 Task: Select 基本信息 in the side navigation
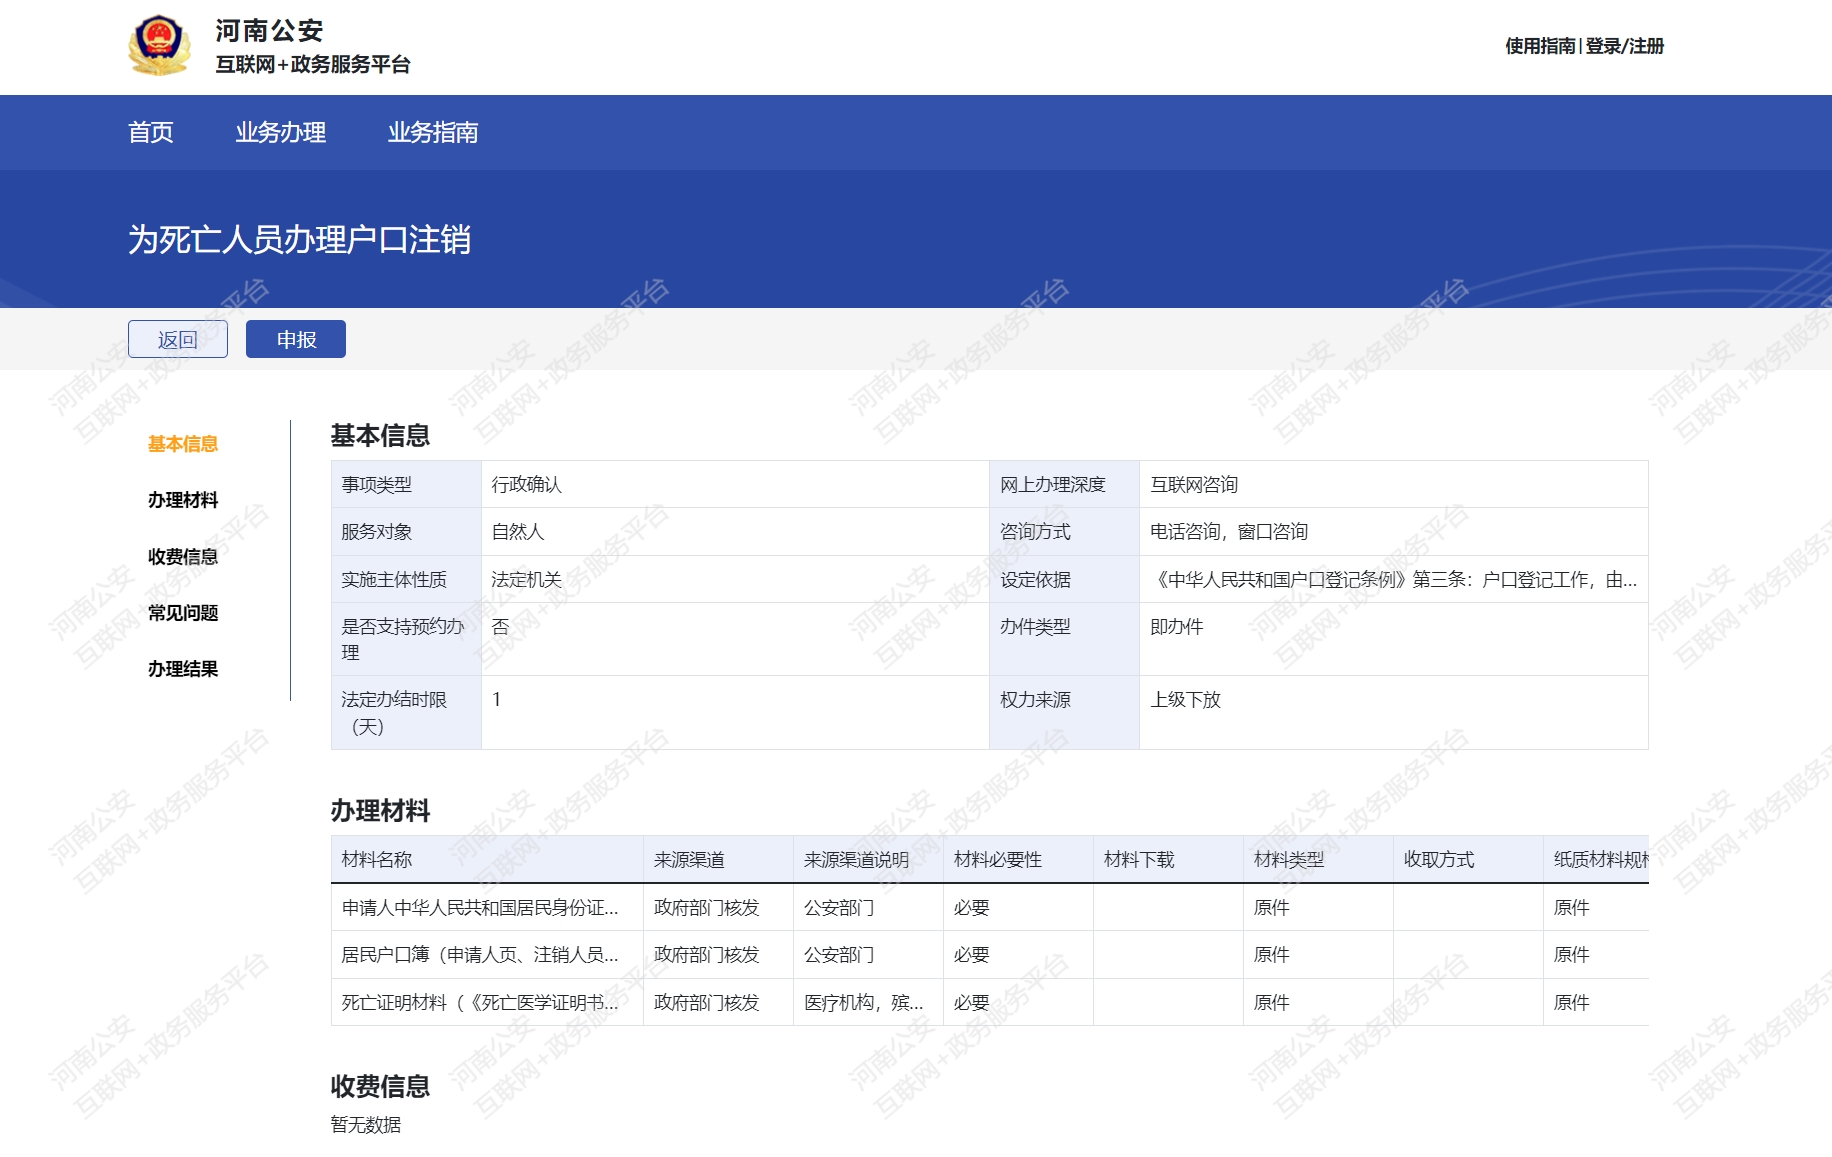183,444
